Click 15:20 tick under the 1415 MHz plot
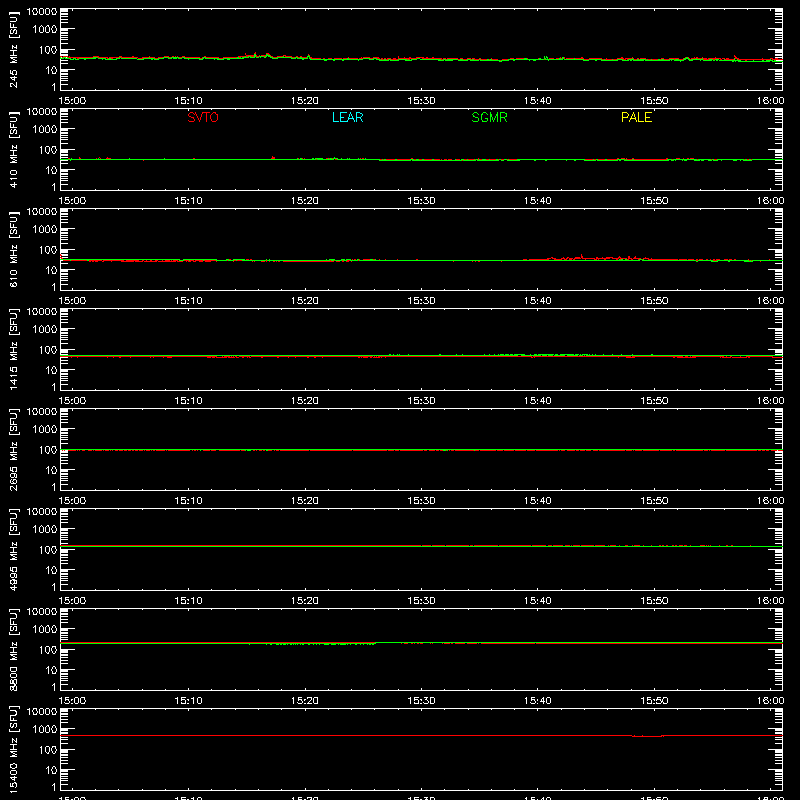Screen dimensions: 800x800 click(x=305, y=401)
